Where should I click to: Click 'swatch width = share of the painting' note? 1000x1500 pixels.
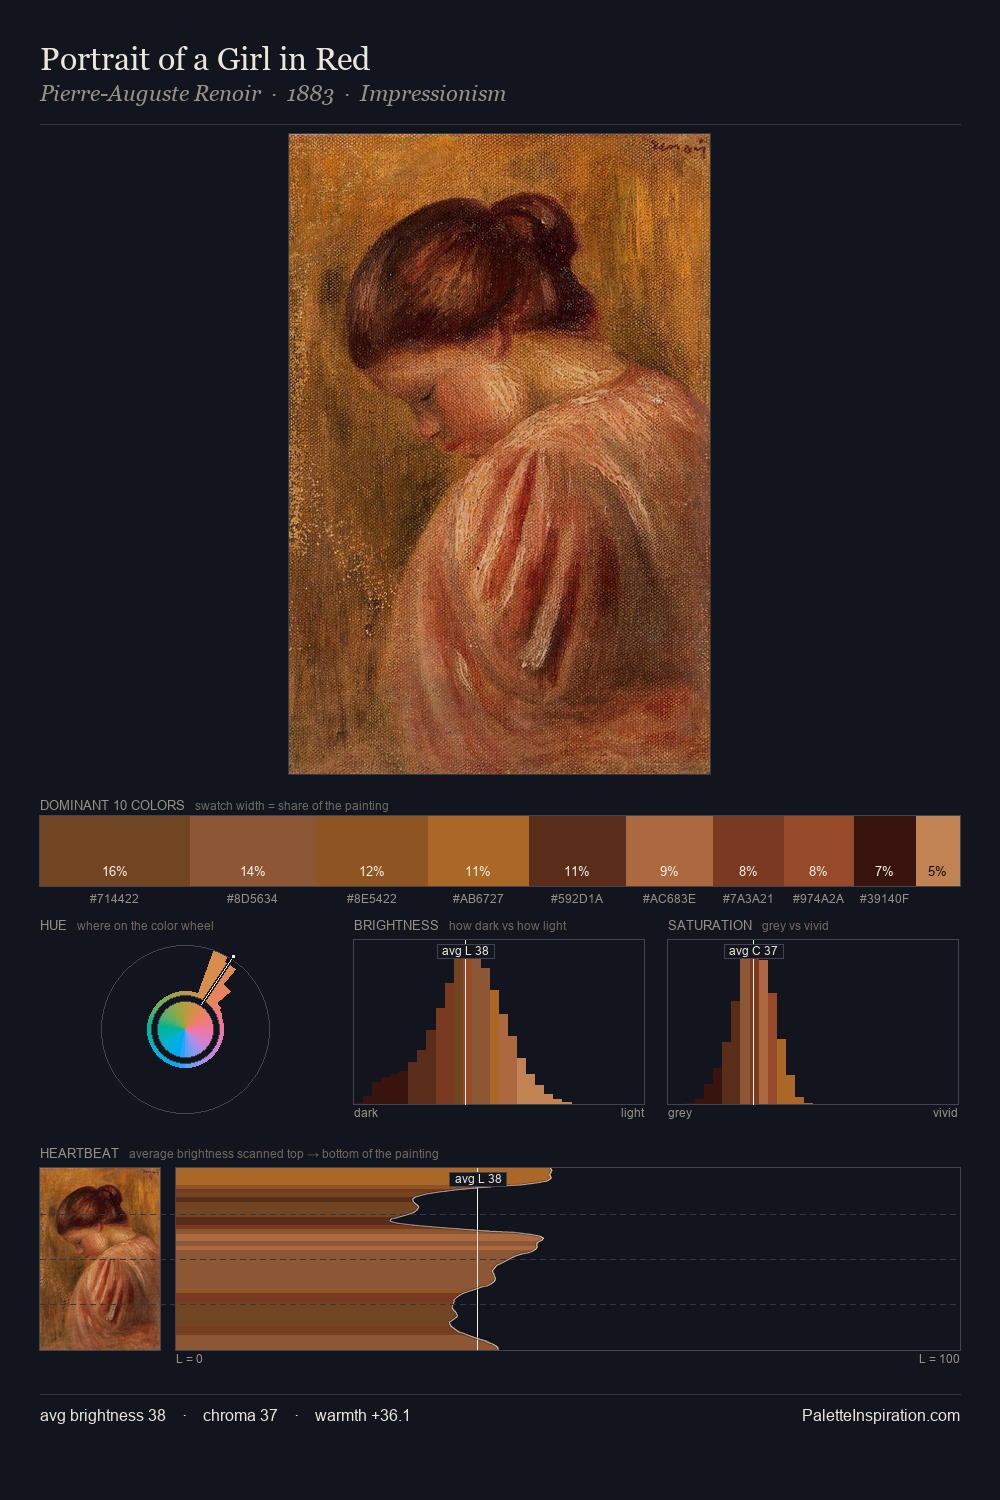click(x=292, y=806)
